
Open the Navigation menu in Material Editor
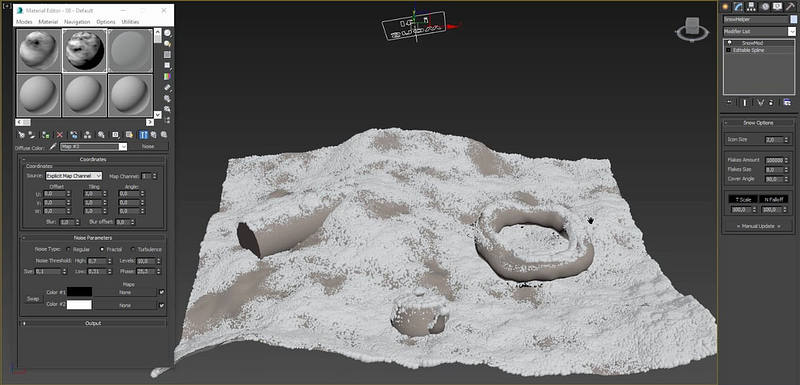pyautogui.click(x=77, y=22)
